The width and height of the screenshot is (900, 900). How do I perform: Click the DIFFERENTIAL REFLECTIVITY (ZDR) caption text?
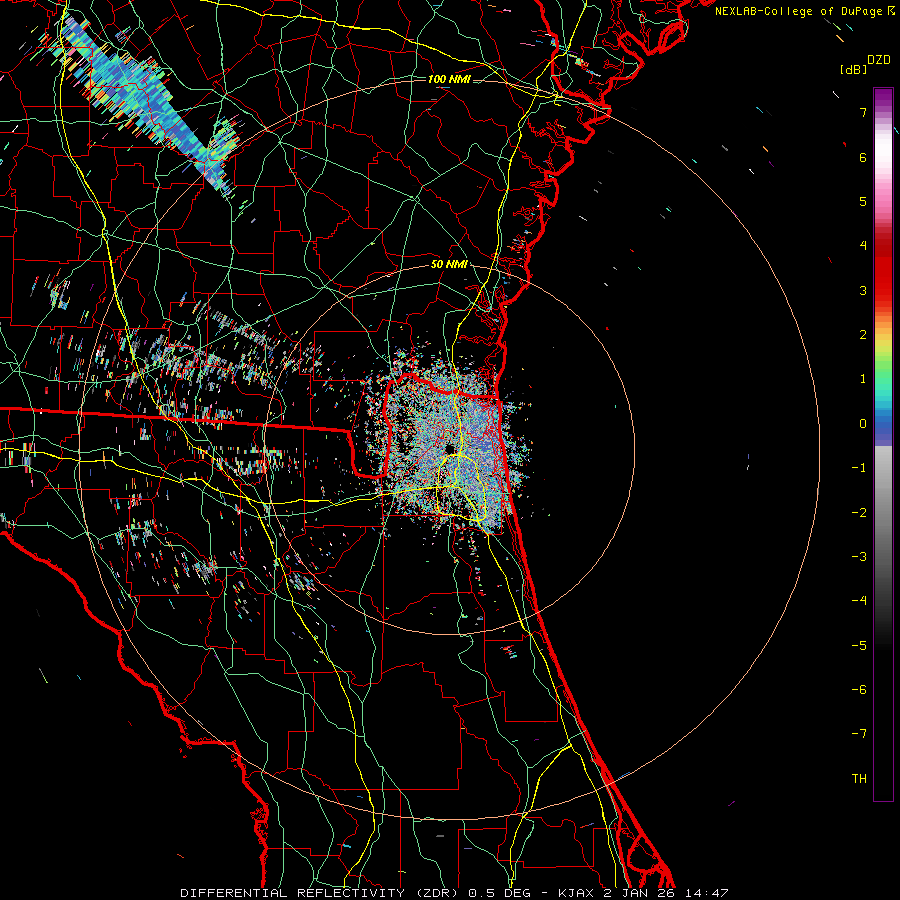(321, 893)
